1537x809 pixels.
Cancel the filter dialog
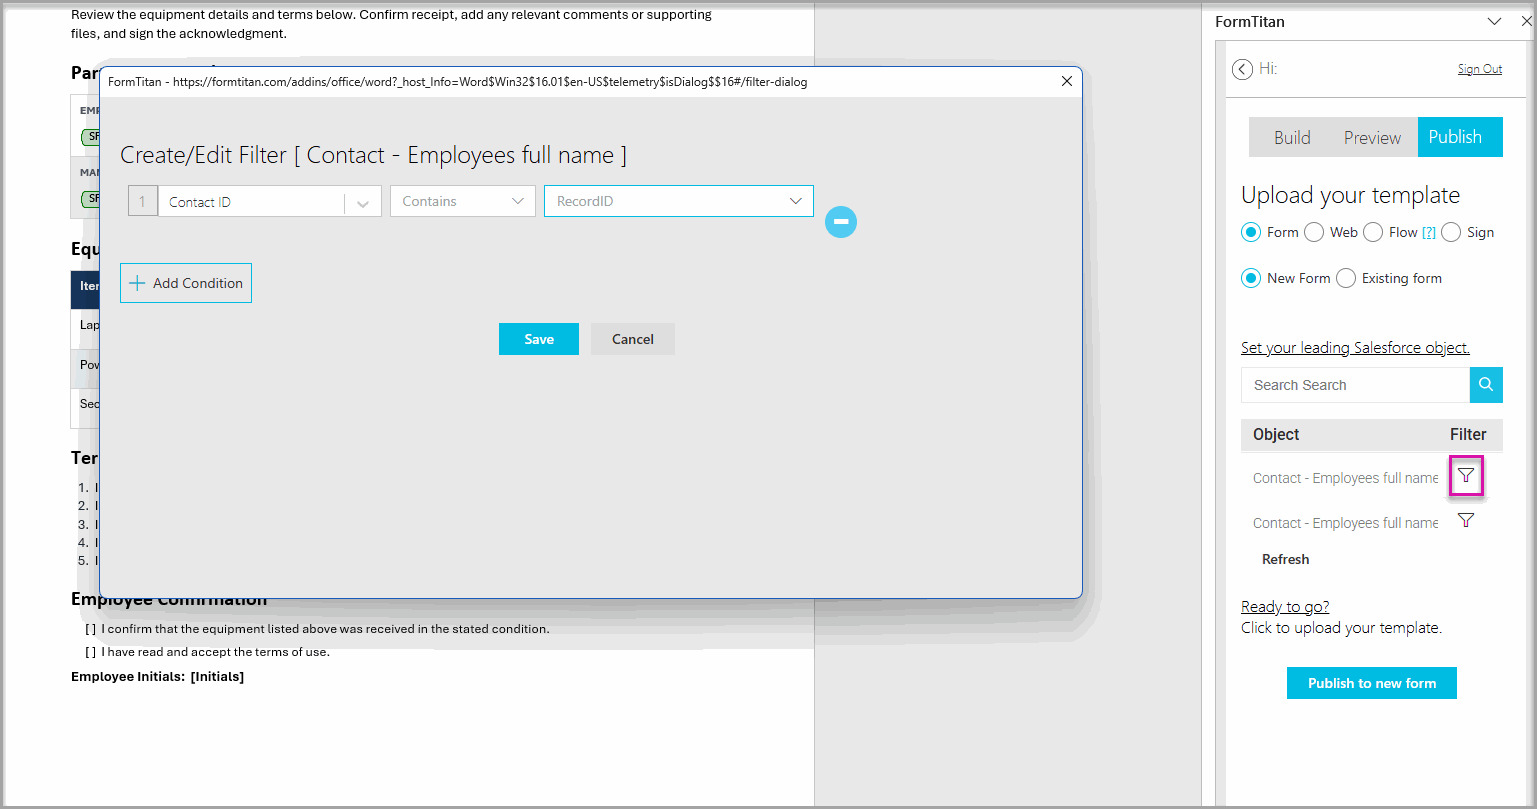pyautogui.click(x=633, y=339)
